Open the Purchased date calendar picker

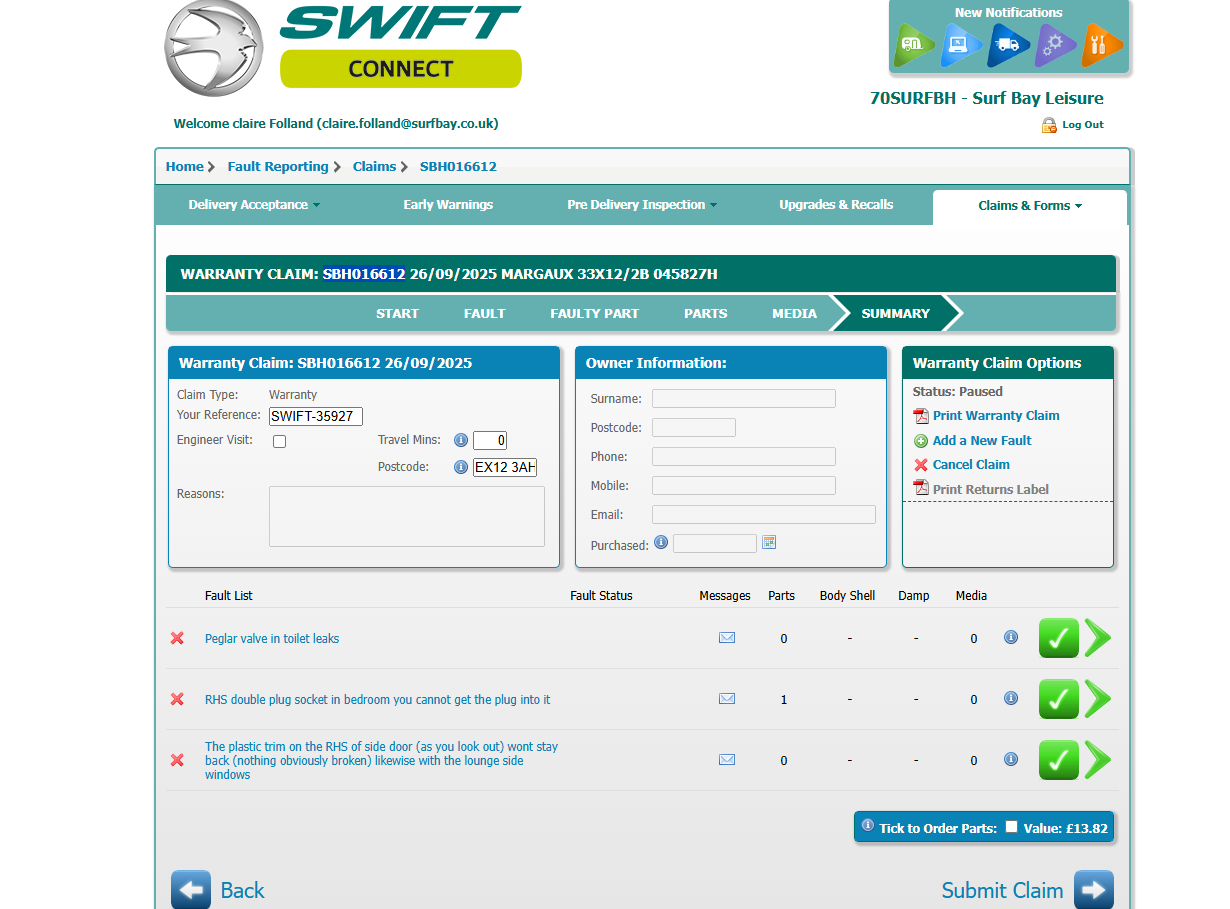pyautogui.click(x=769, y=542)
